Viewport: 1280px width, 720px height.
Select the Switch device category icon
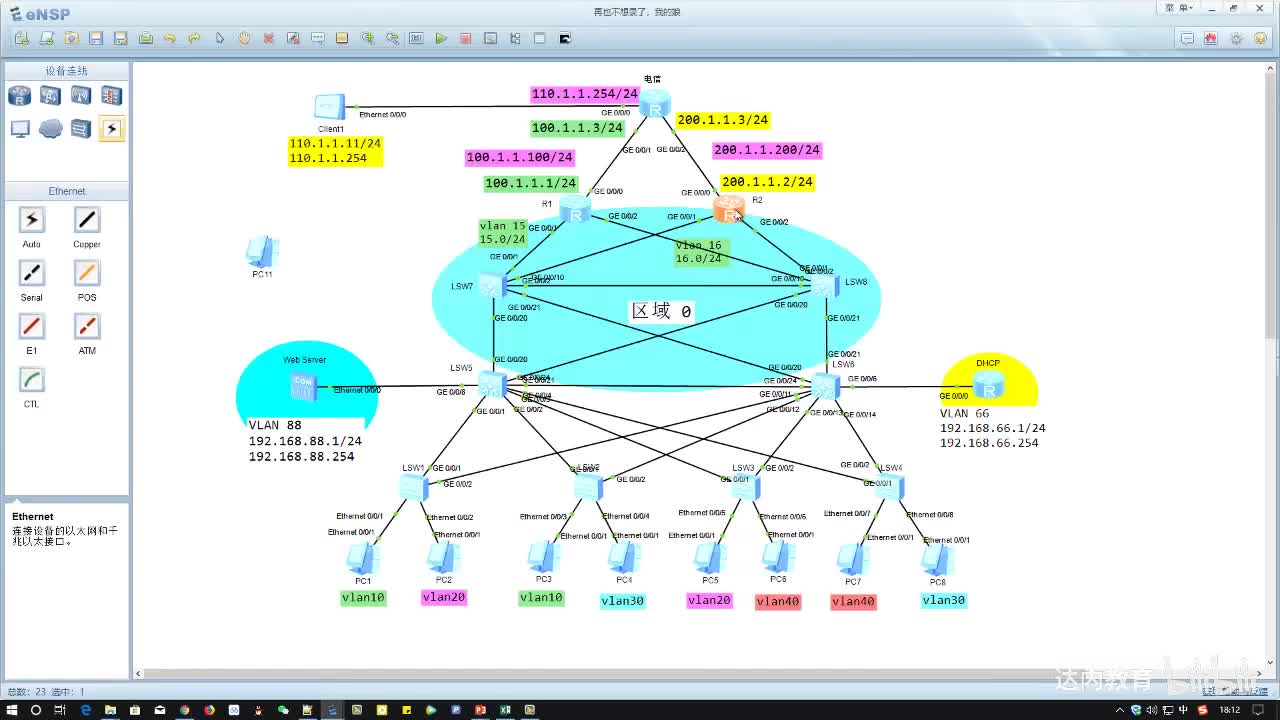tap(50, 96)
